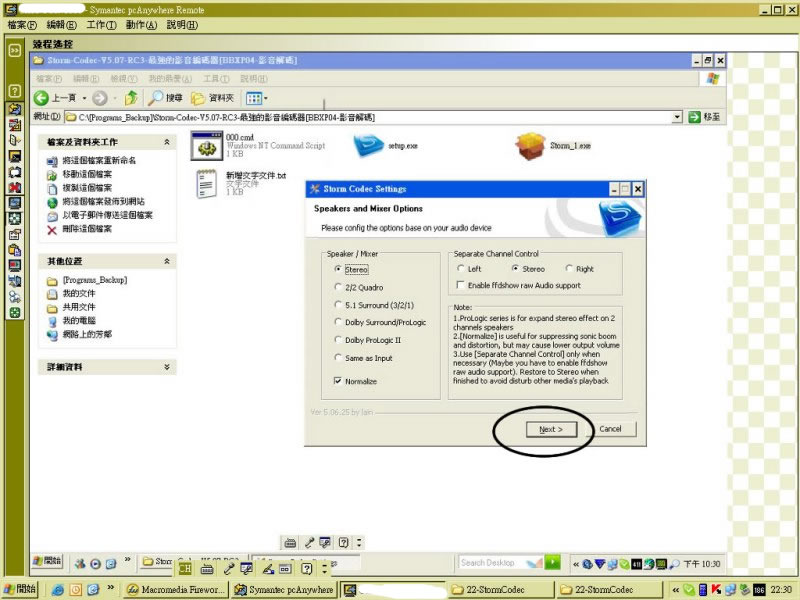Expand hidden tray icons on host taskbar («)
The image size is (800, 600).
676,590
